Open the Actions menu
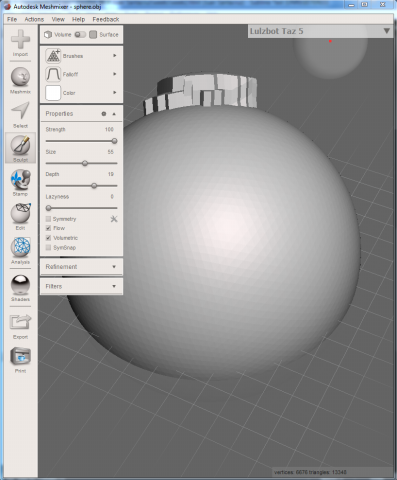 34,19
